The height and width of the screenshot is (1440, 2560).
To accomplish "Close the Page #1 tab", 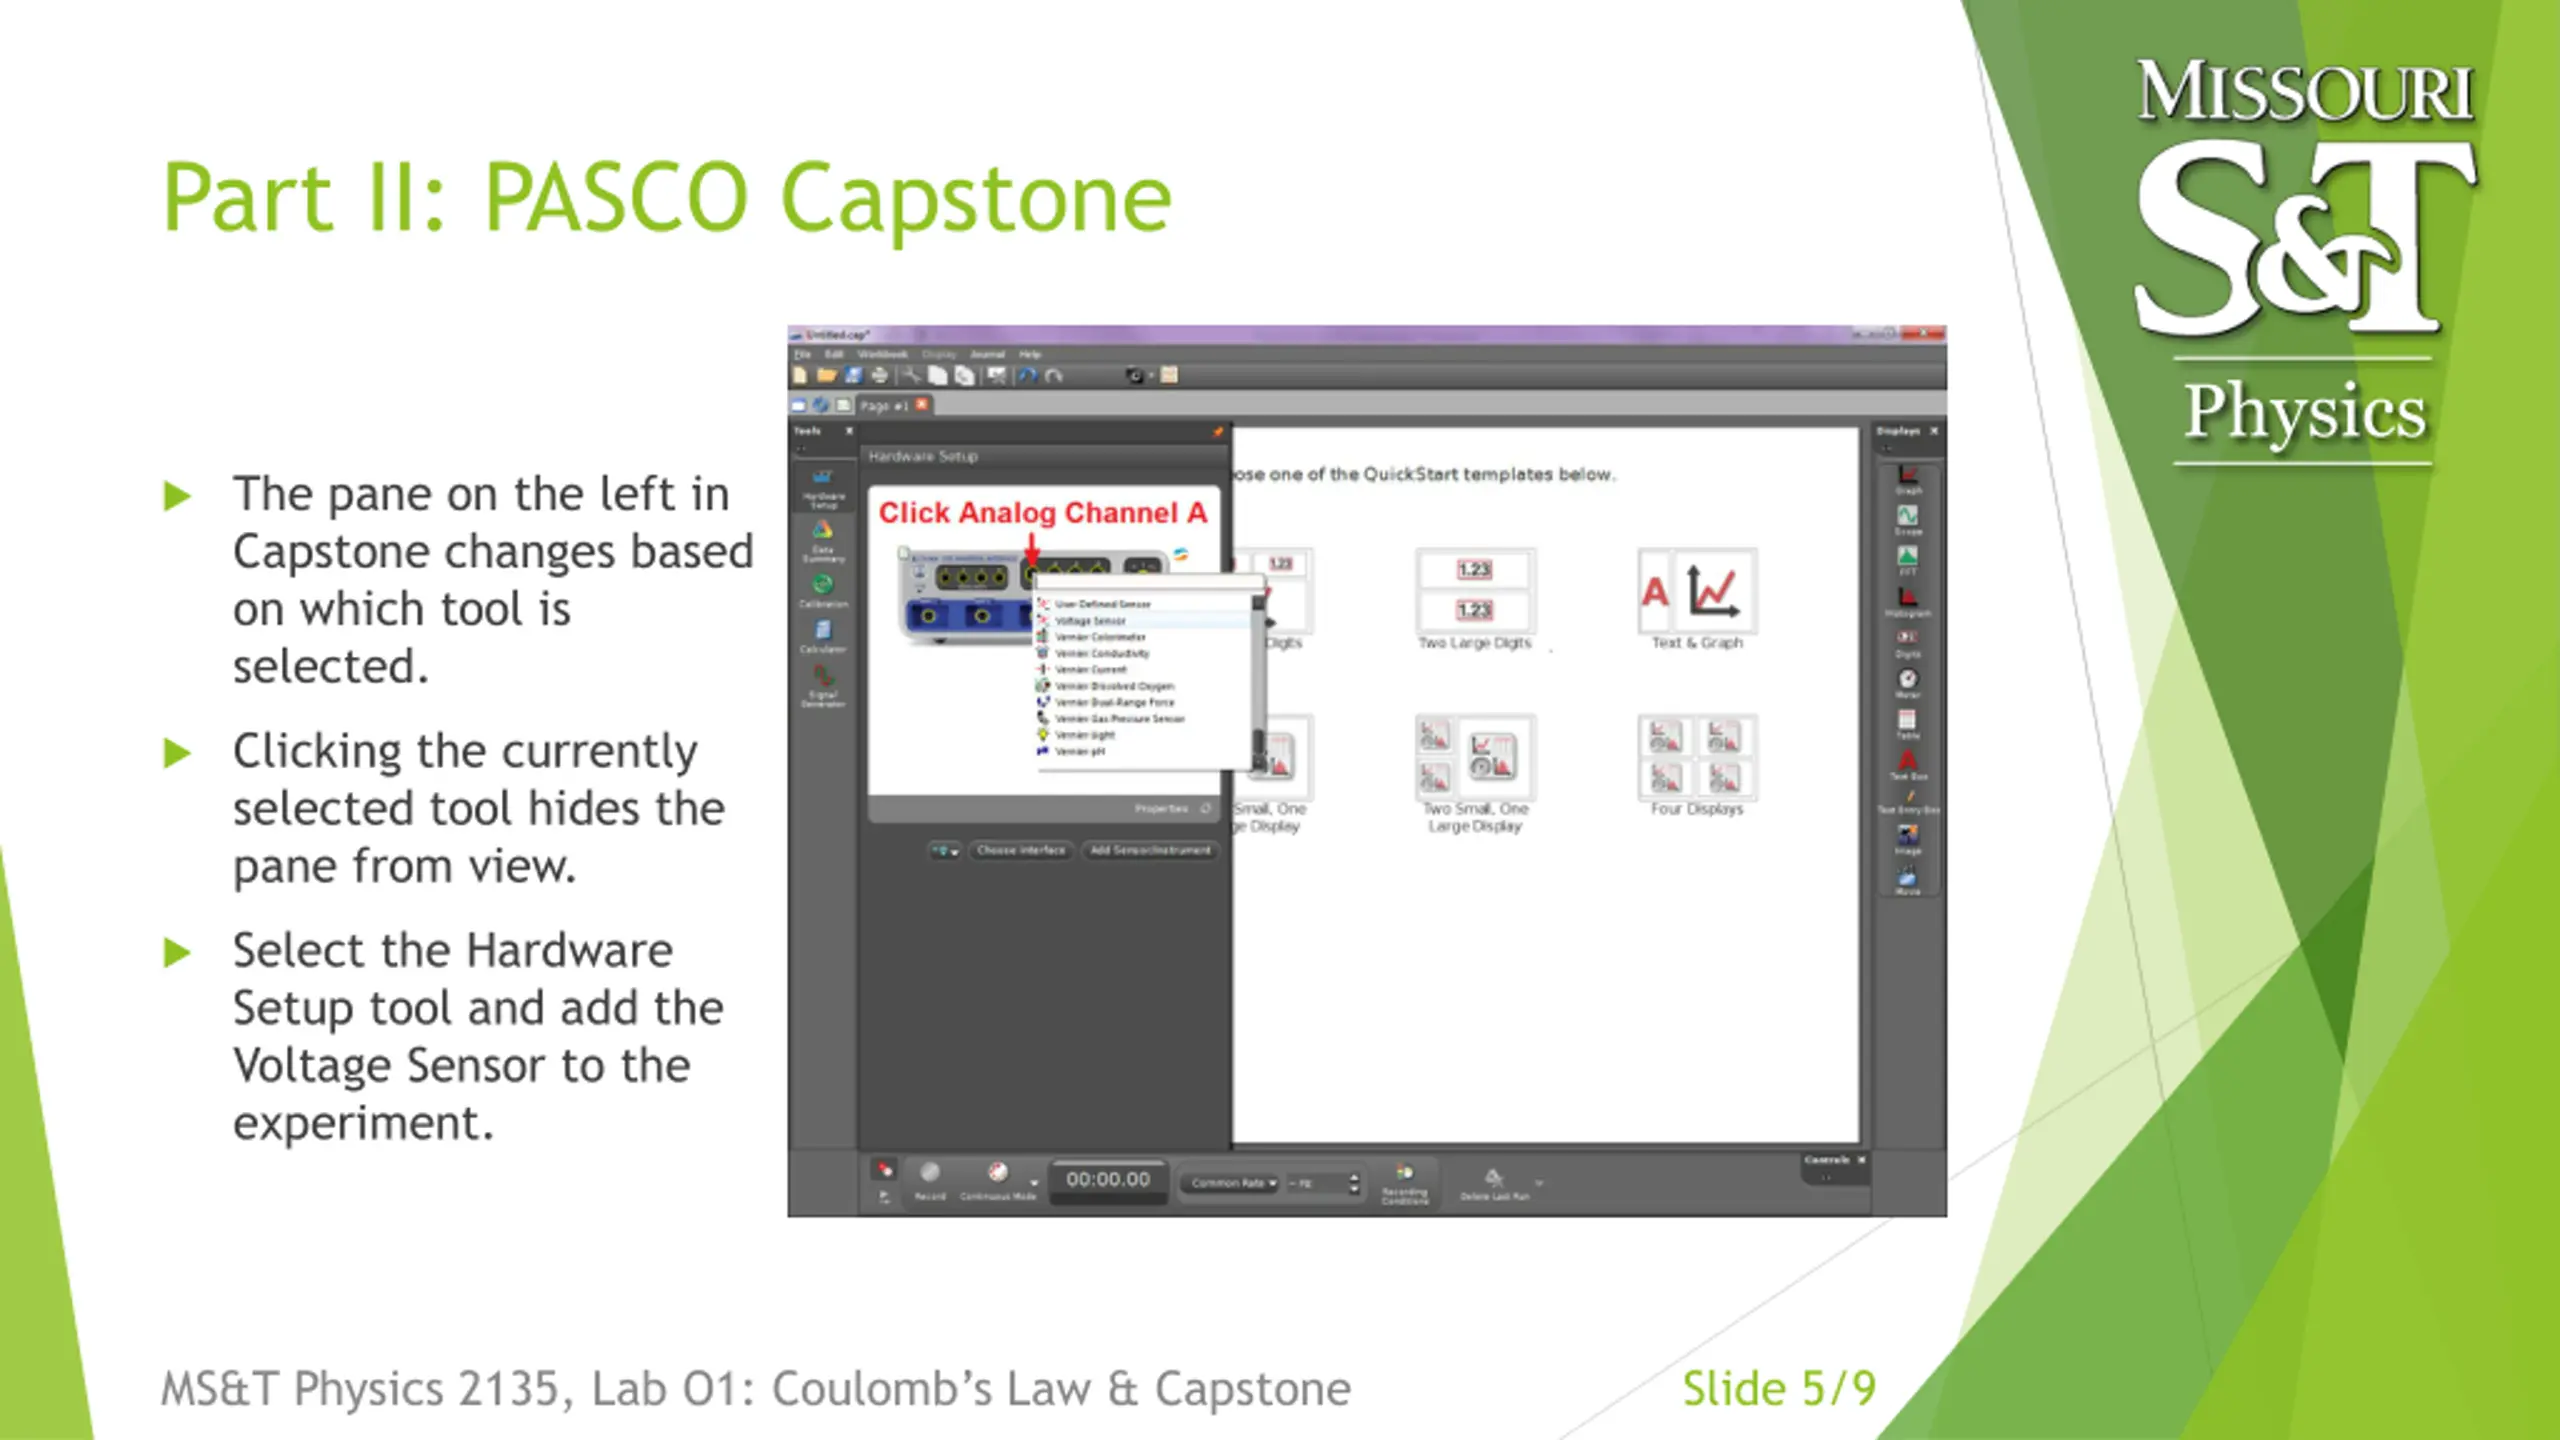I will pos(922,404).
